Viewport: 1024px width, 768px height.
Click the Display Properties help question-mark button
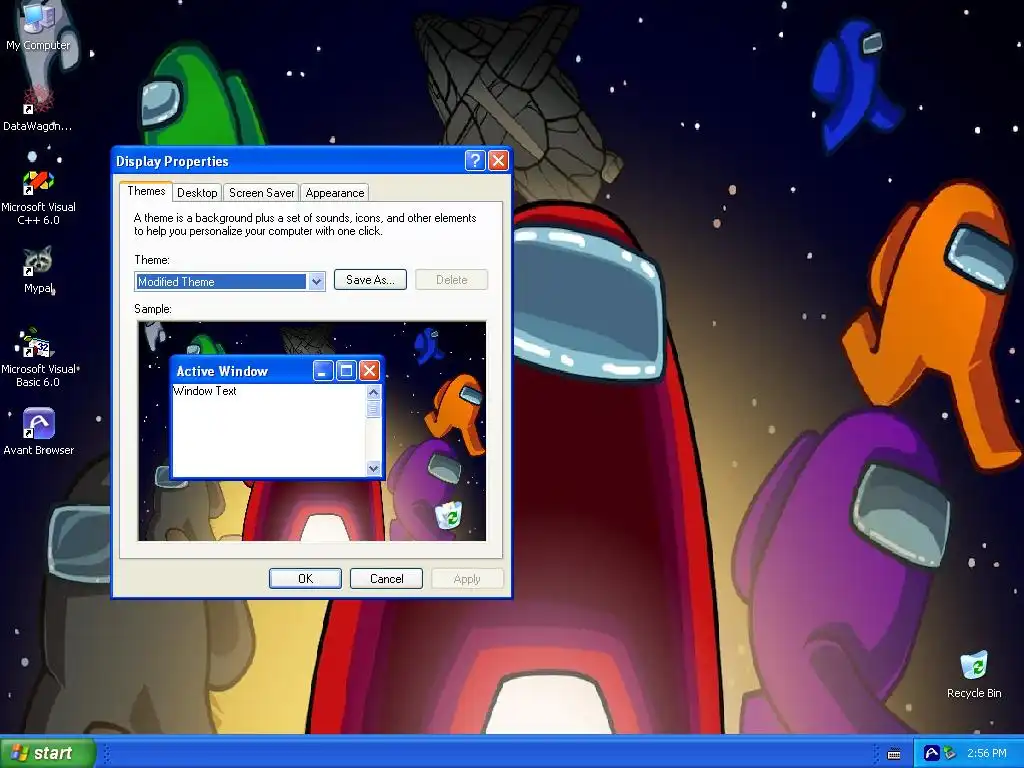(475, 161)
